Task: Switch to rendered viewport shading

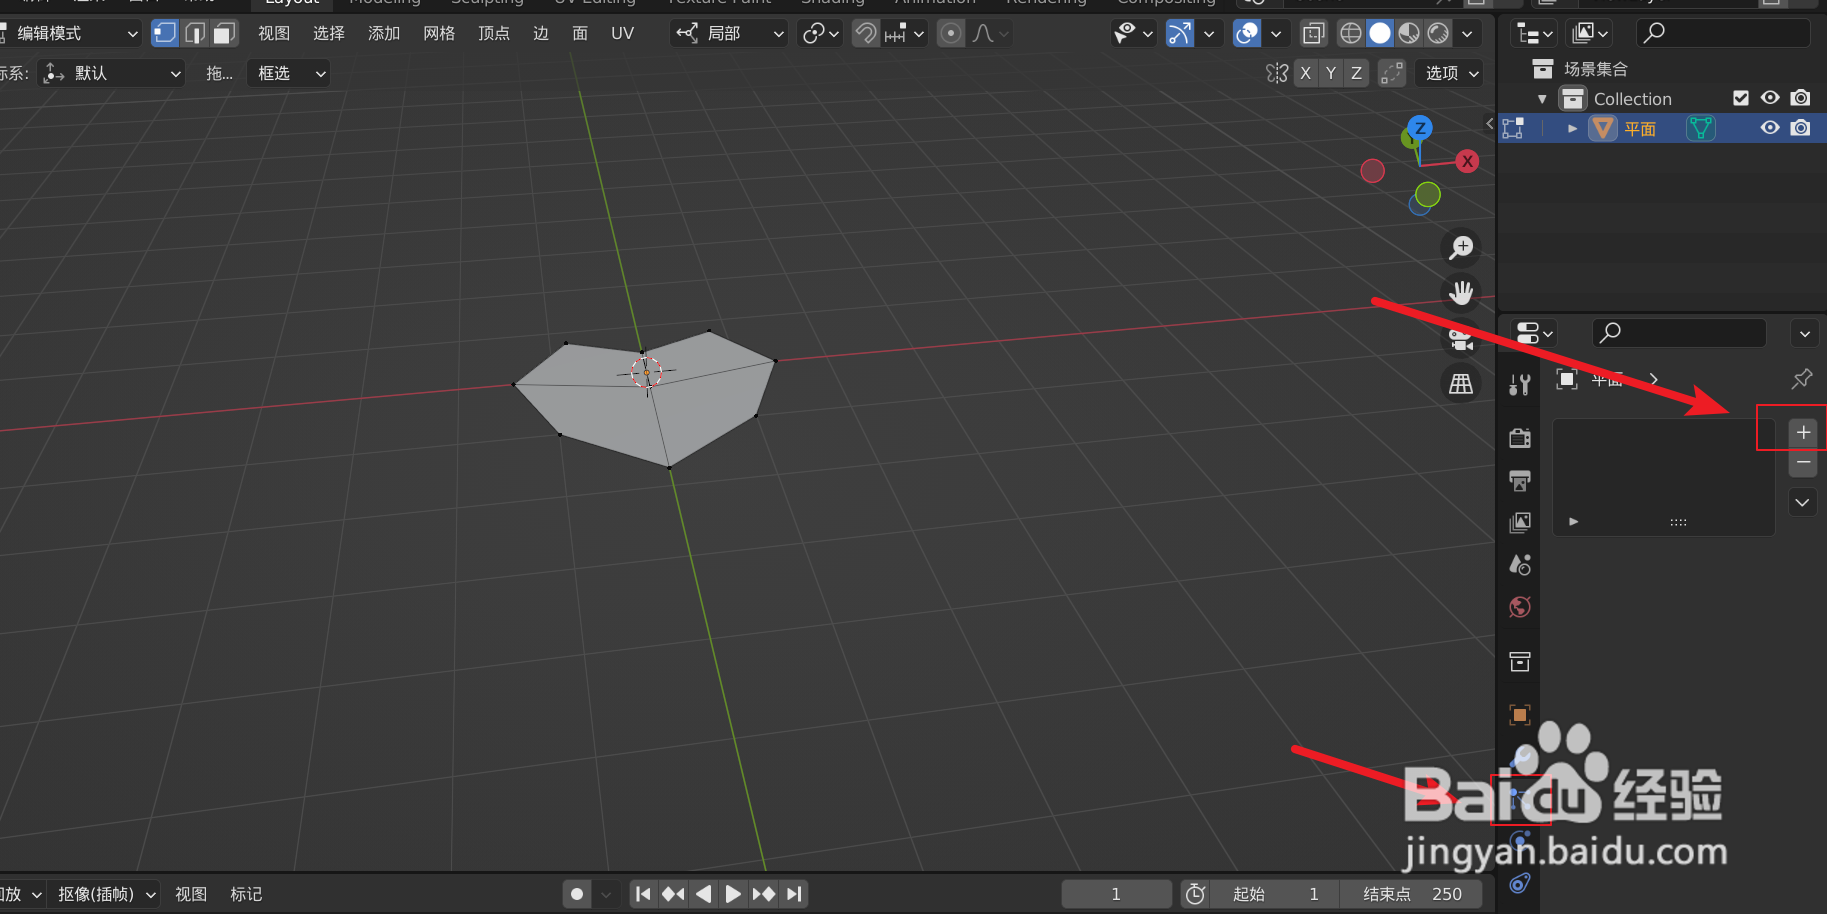Action: (x=1438, y=33)
